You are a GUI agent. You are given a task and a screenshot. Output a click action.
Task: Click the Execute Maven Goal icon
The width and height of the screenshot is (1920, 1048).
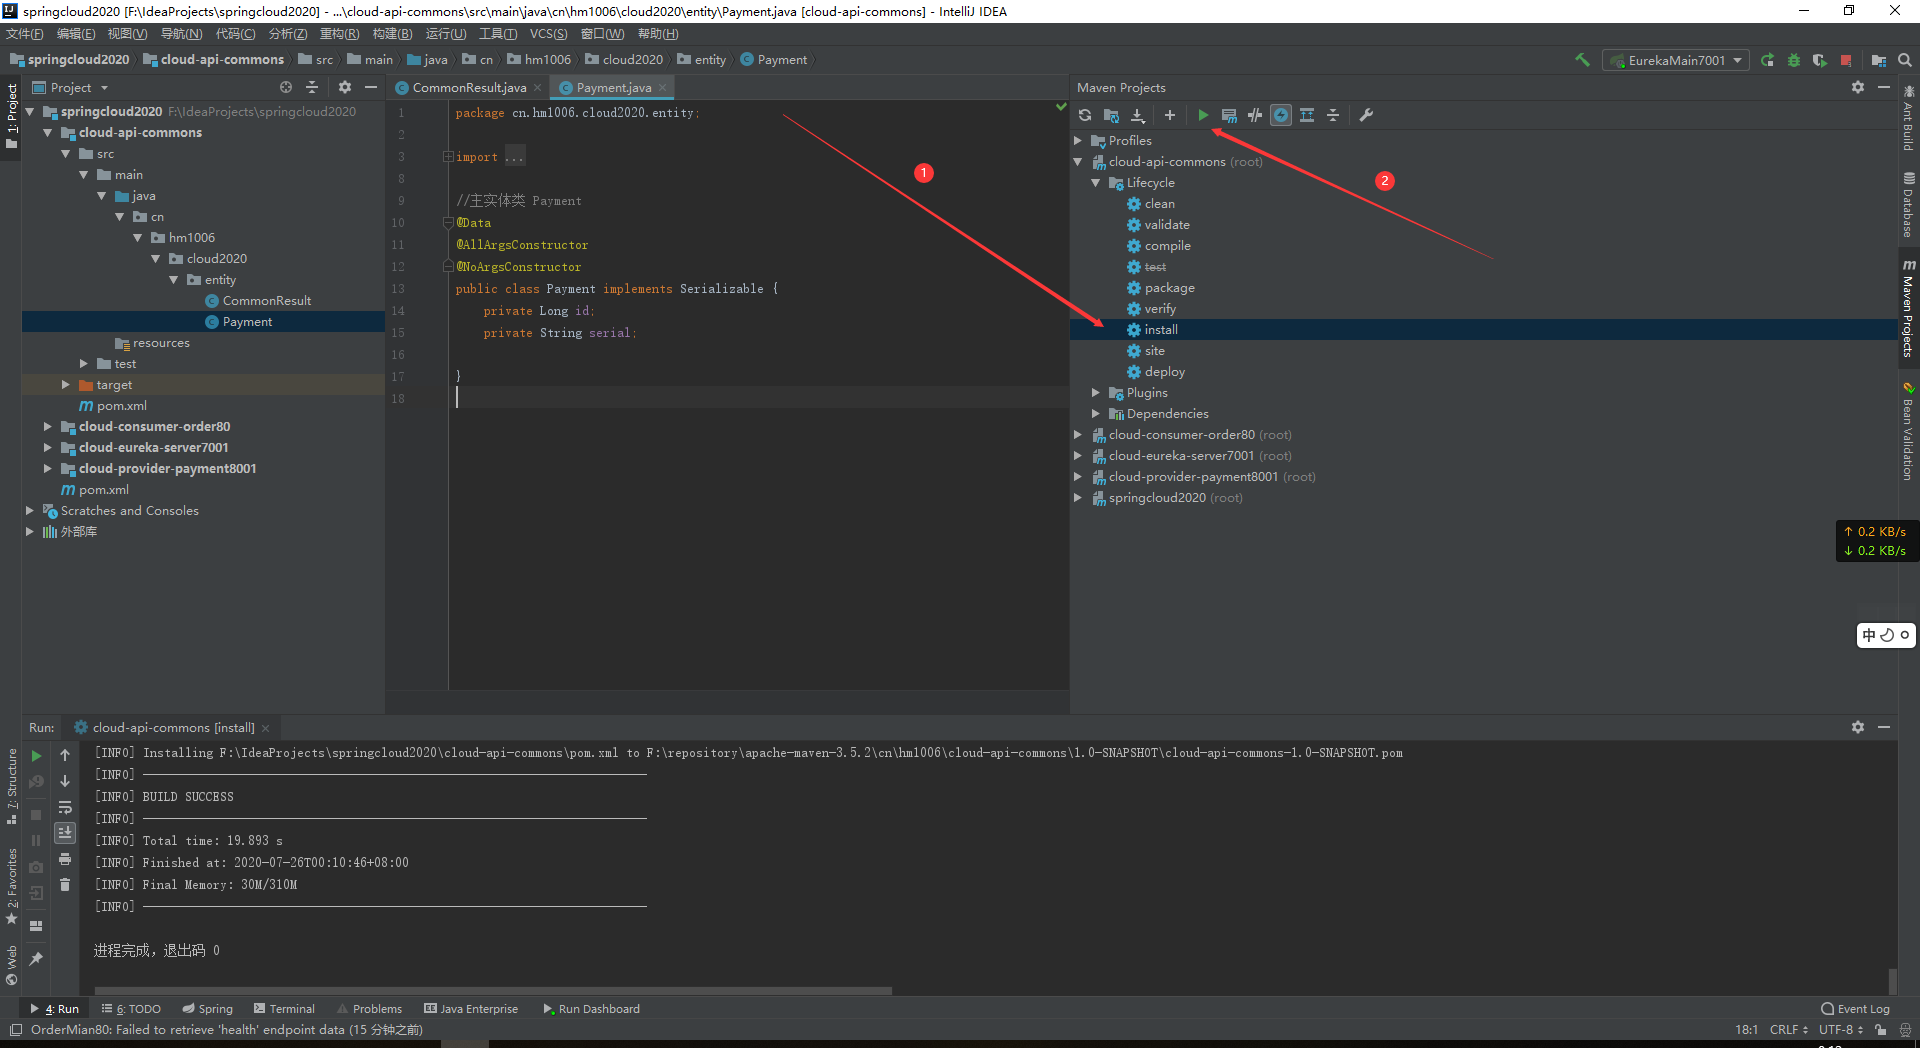tap(1229, 115)
